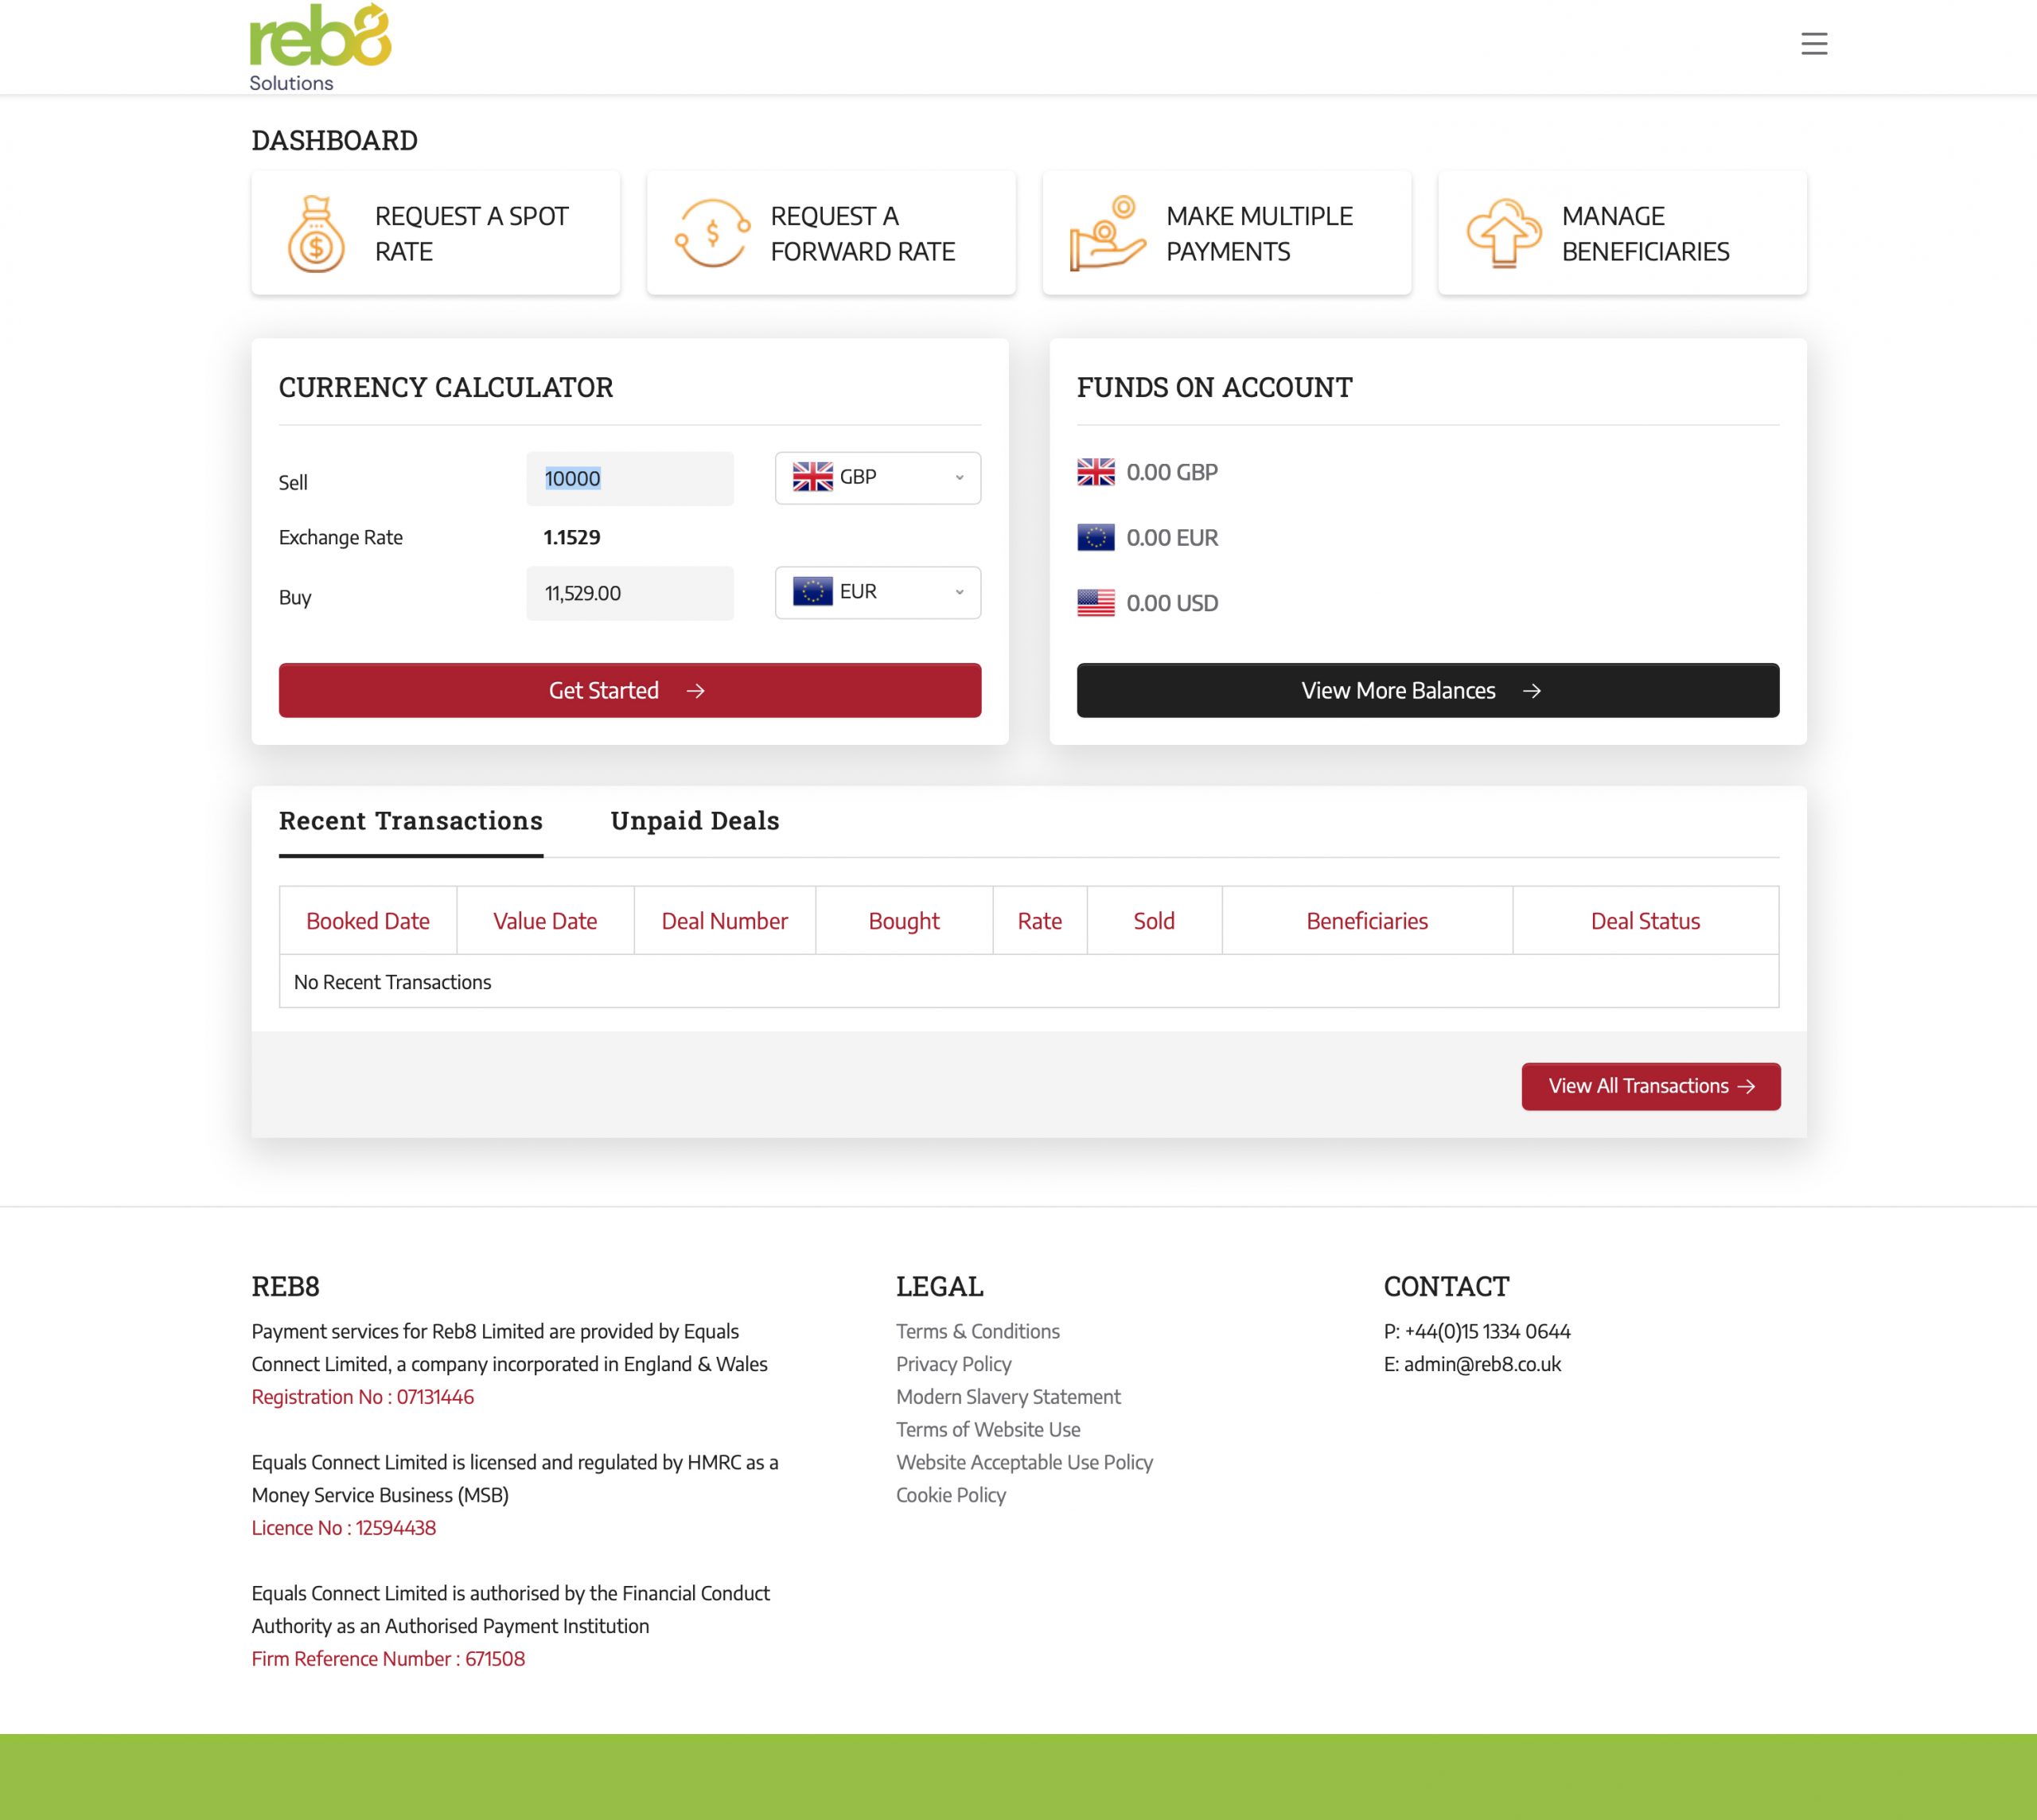
Task: Click View More Balances button
Action: tap(1427, 690)
